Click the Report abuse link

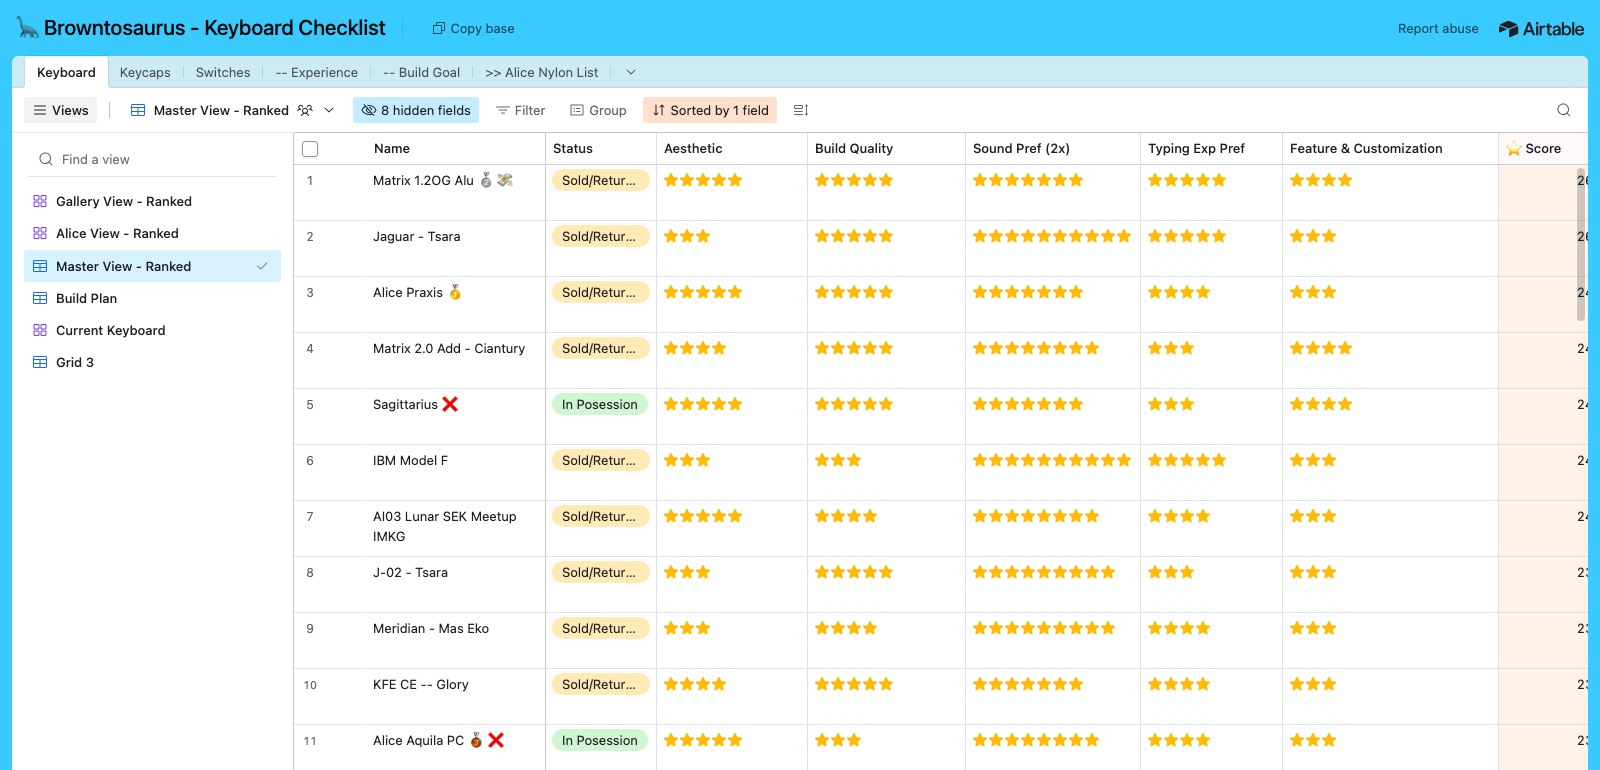click(1438, 28)
